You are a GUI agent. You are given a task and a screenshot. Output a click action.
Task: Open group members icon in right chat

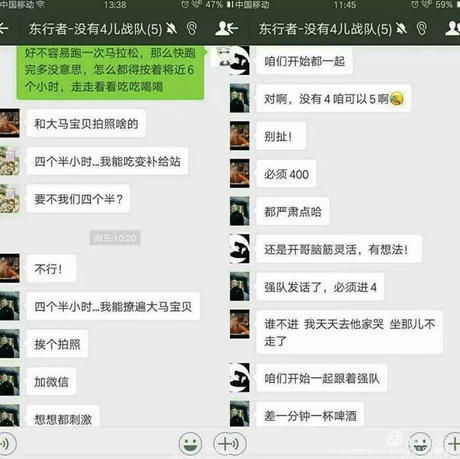pyautogui.click(x=453, y=29)
